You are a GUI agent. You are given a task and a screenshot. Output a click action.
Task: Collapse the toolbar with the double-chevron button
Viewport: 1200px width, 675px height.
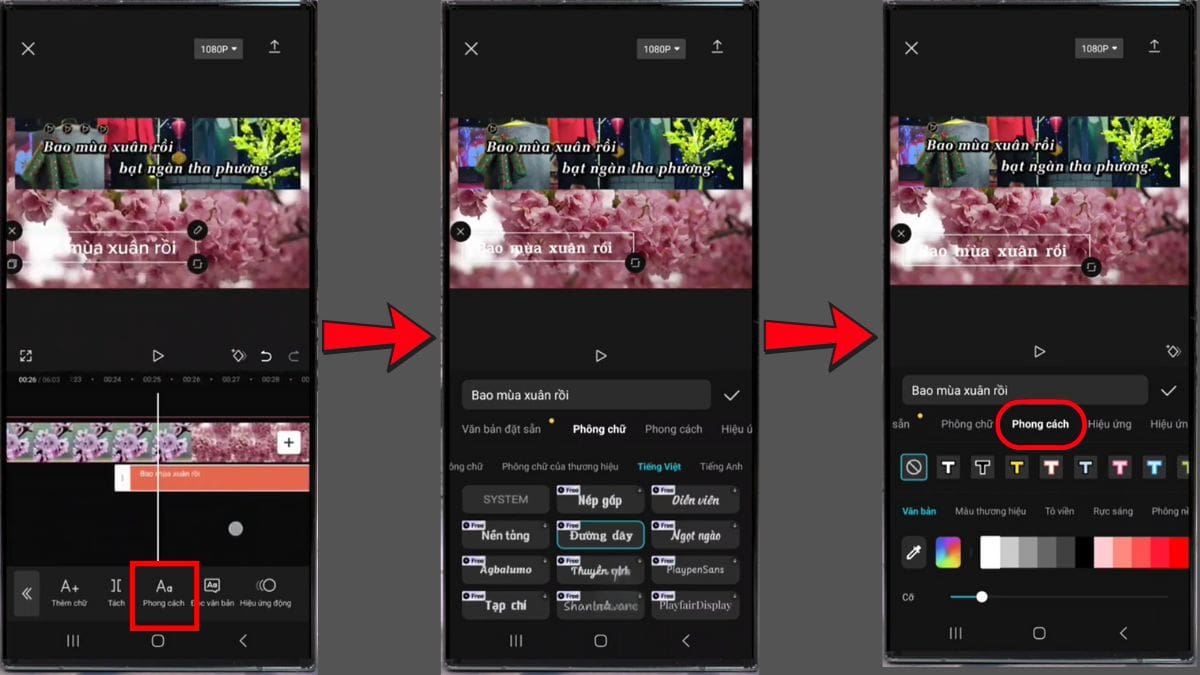(27, 593)
